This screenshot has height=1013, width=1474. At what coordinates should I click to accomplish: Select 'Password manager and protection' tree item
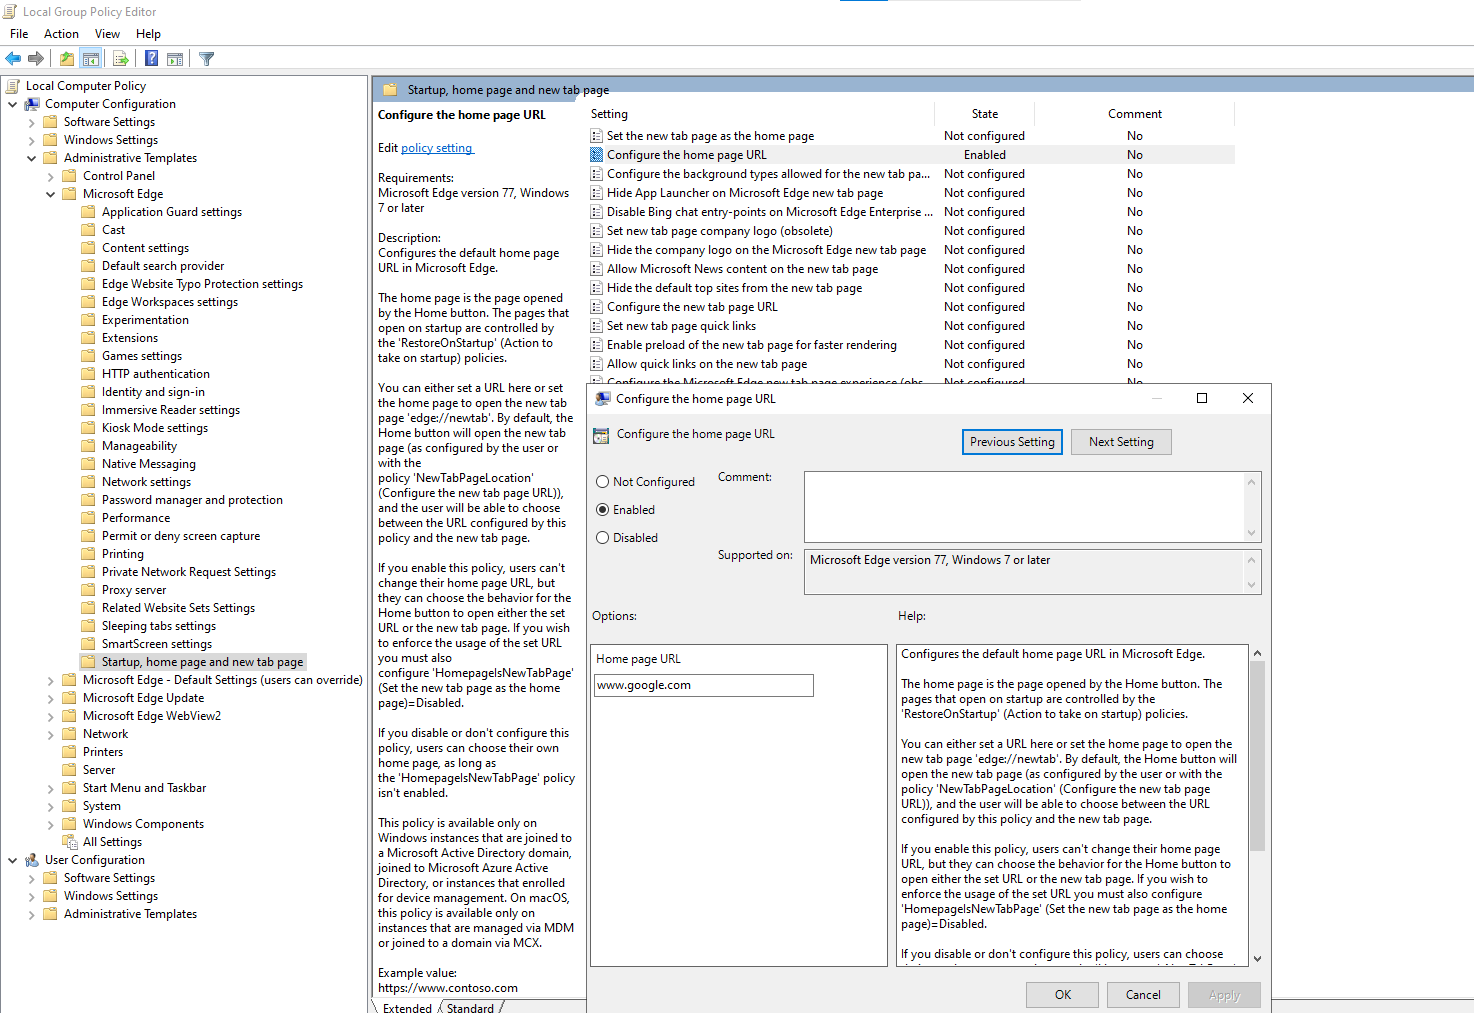point(192,500)
